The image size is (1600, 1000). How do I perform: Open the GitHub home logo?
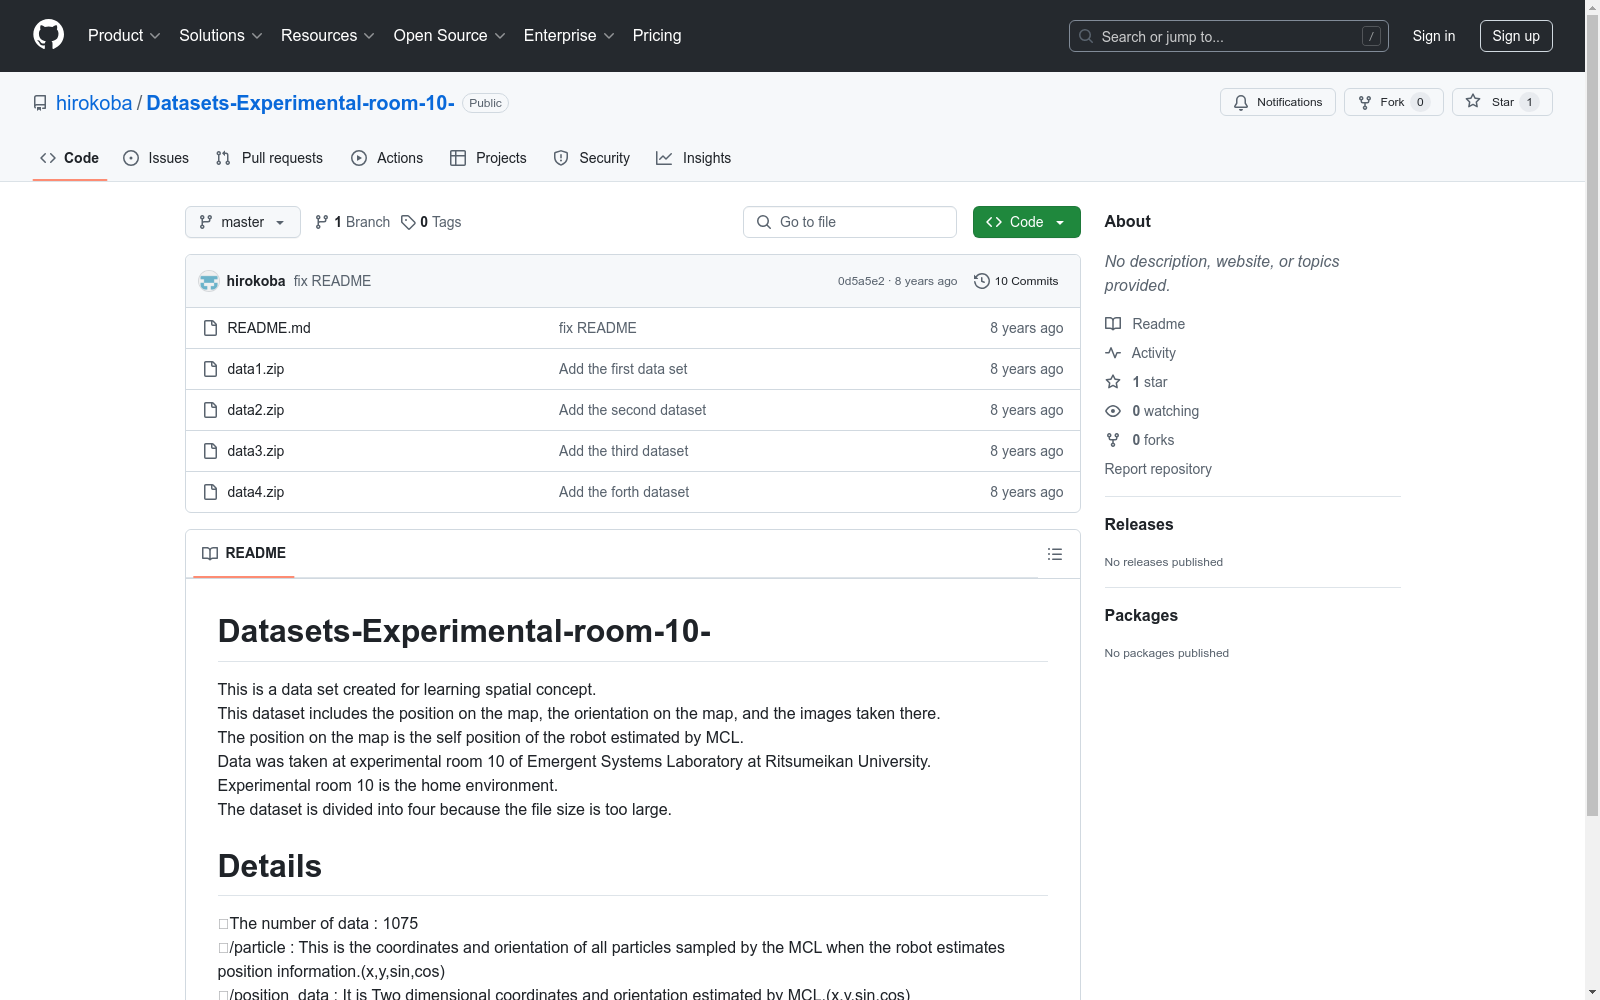point(48,35)
